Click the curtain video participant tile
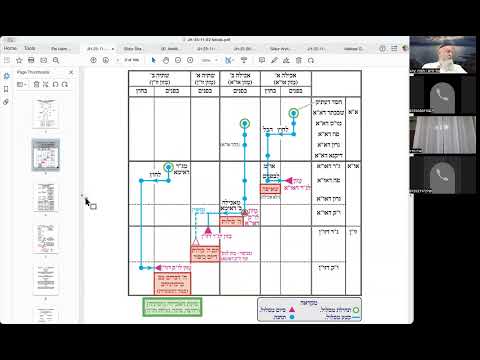480x360 pixels. pyautogui.click(x=443, y=135)
